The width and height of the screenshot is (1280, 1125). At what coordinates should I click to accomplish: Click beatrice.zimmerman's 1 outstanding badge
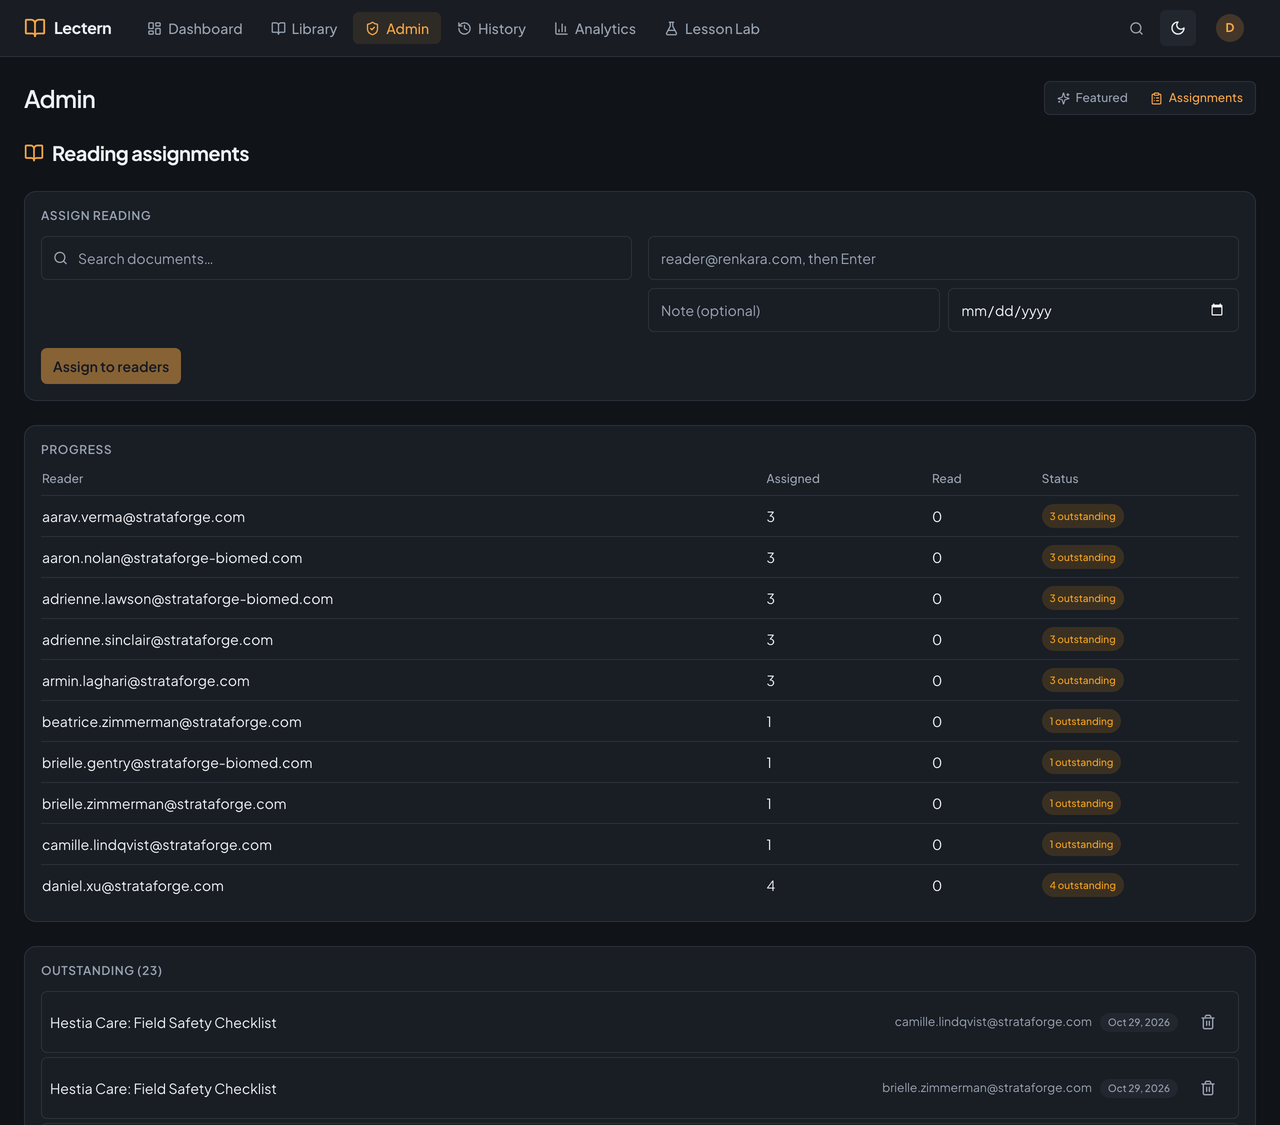pyautogui.click(x=1081, y=721)
